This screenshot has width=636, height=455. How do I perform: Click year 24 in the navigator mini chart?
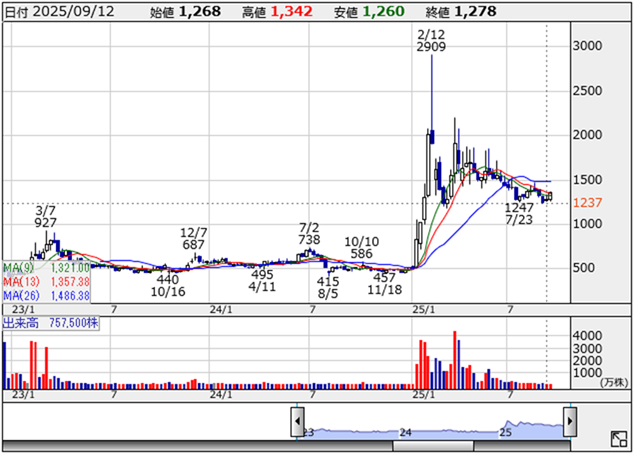405,432
